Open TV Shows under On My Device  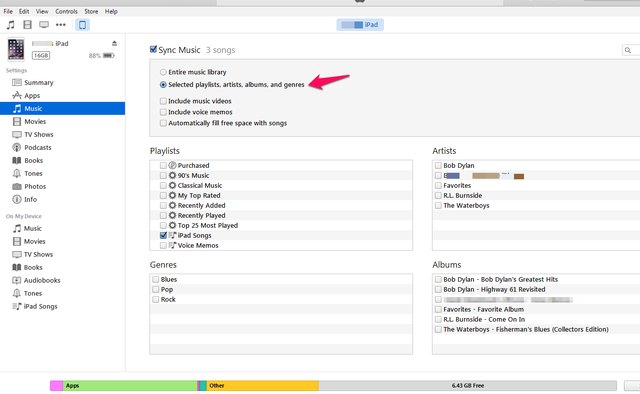tap(38, 254)
